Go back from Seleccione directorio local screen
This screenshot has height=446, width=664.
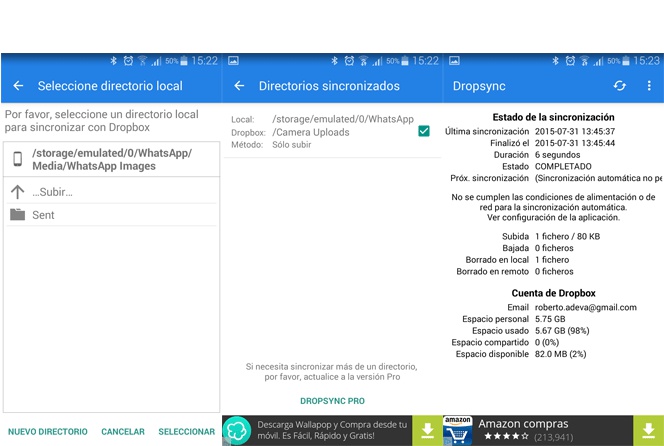pos(18,86)
